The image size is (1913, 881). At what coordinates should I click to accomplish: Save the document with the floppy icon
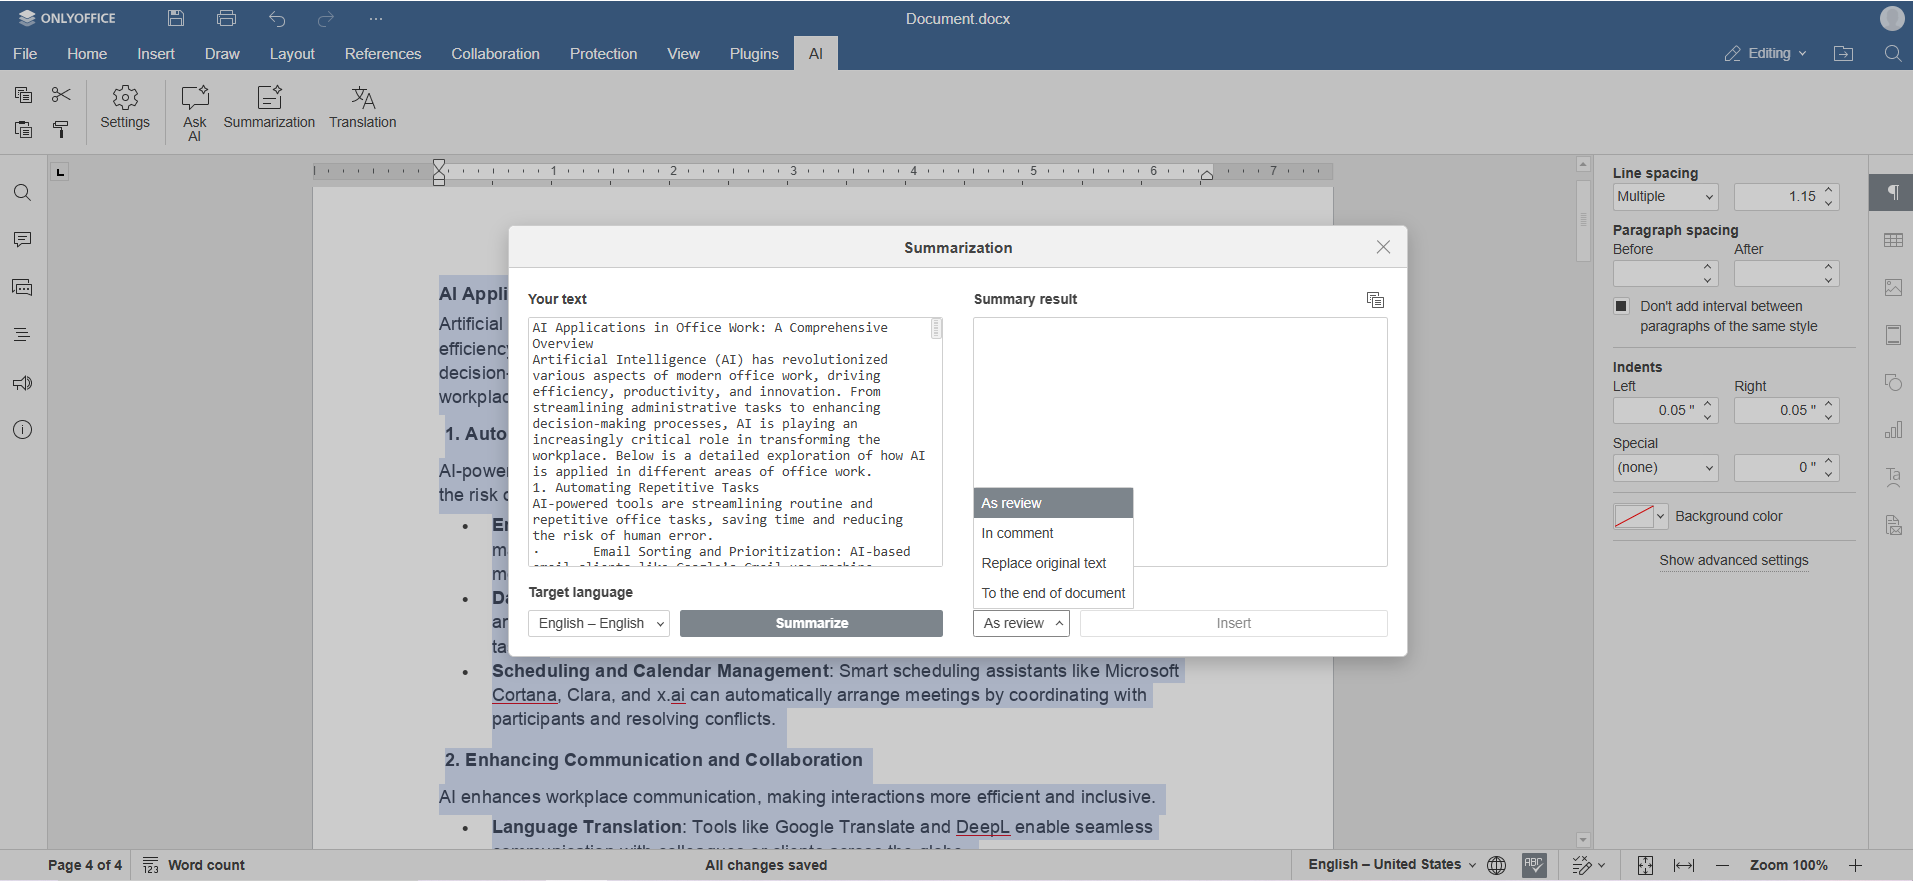[x=176, y=18]
